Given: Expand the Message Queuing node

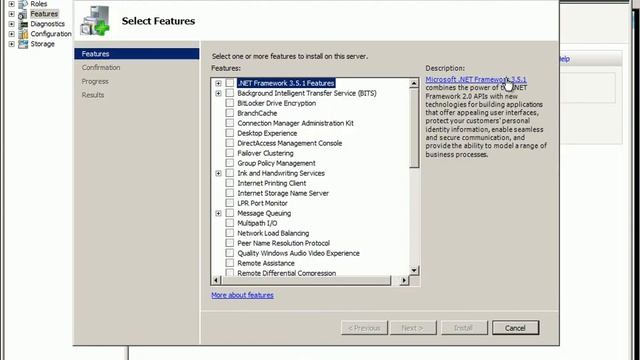Looking at the screenshot, I should [x=218, y=213].
